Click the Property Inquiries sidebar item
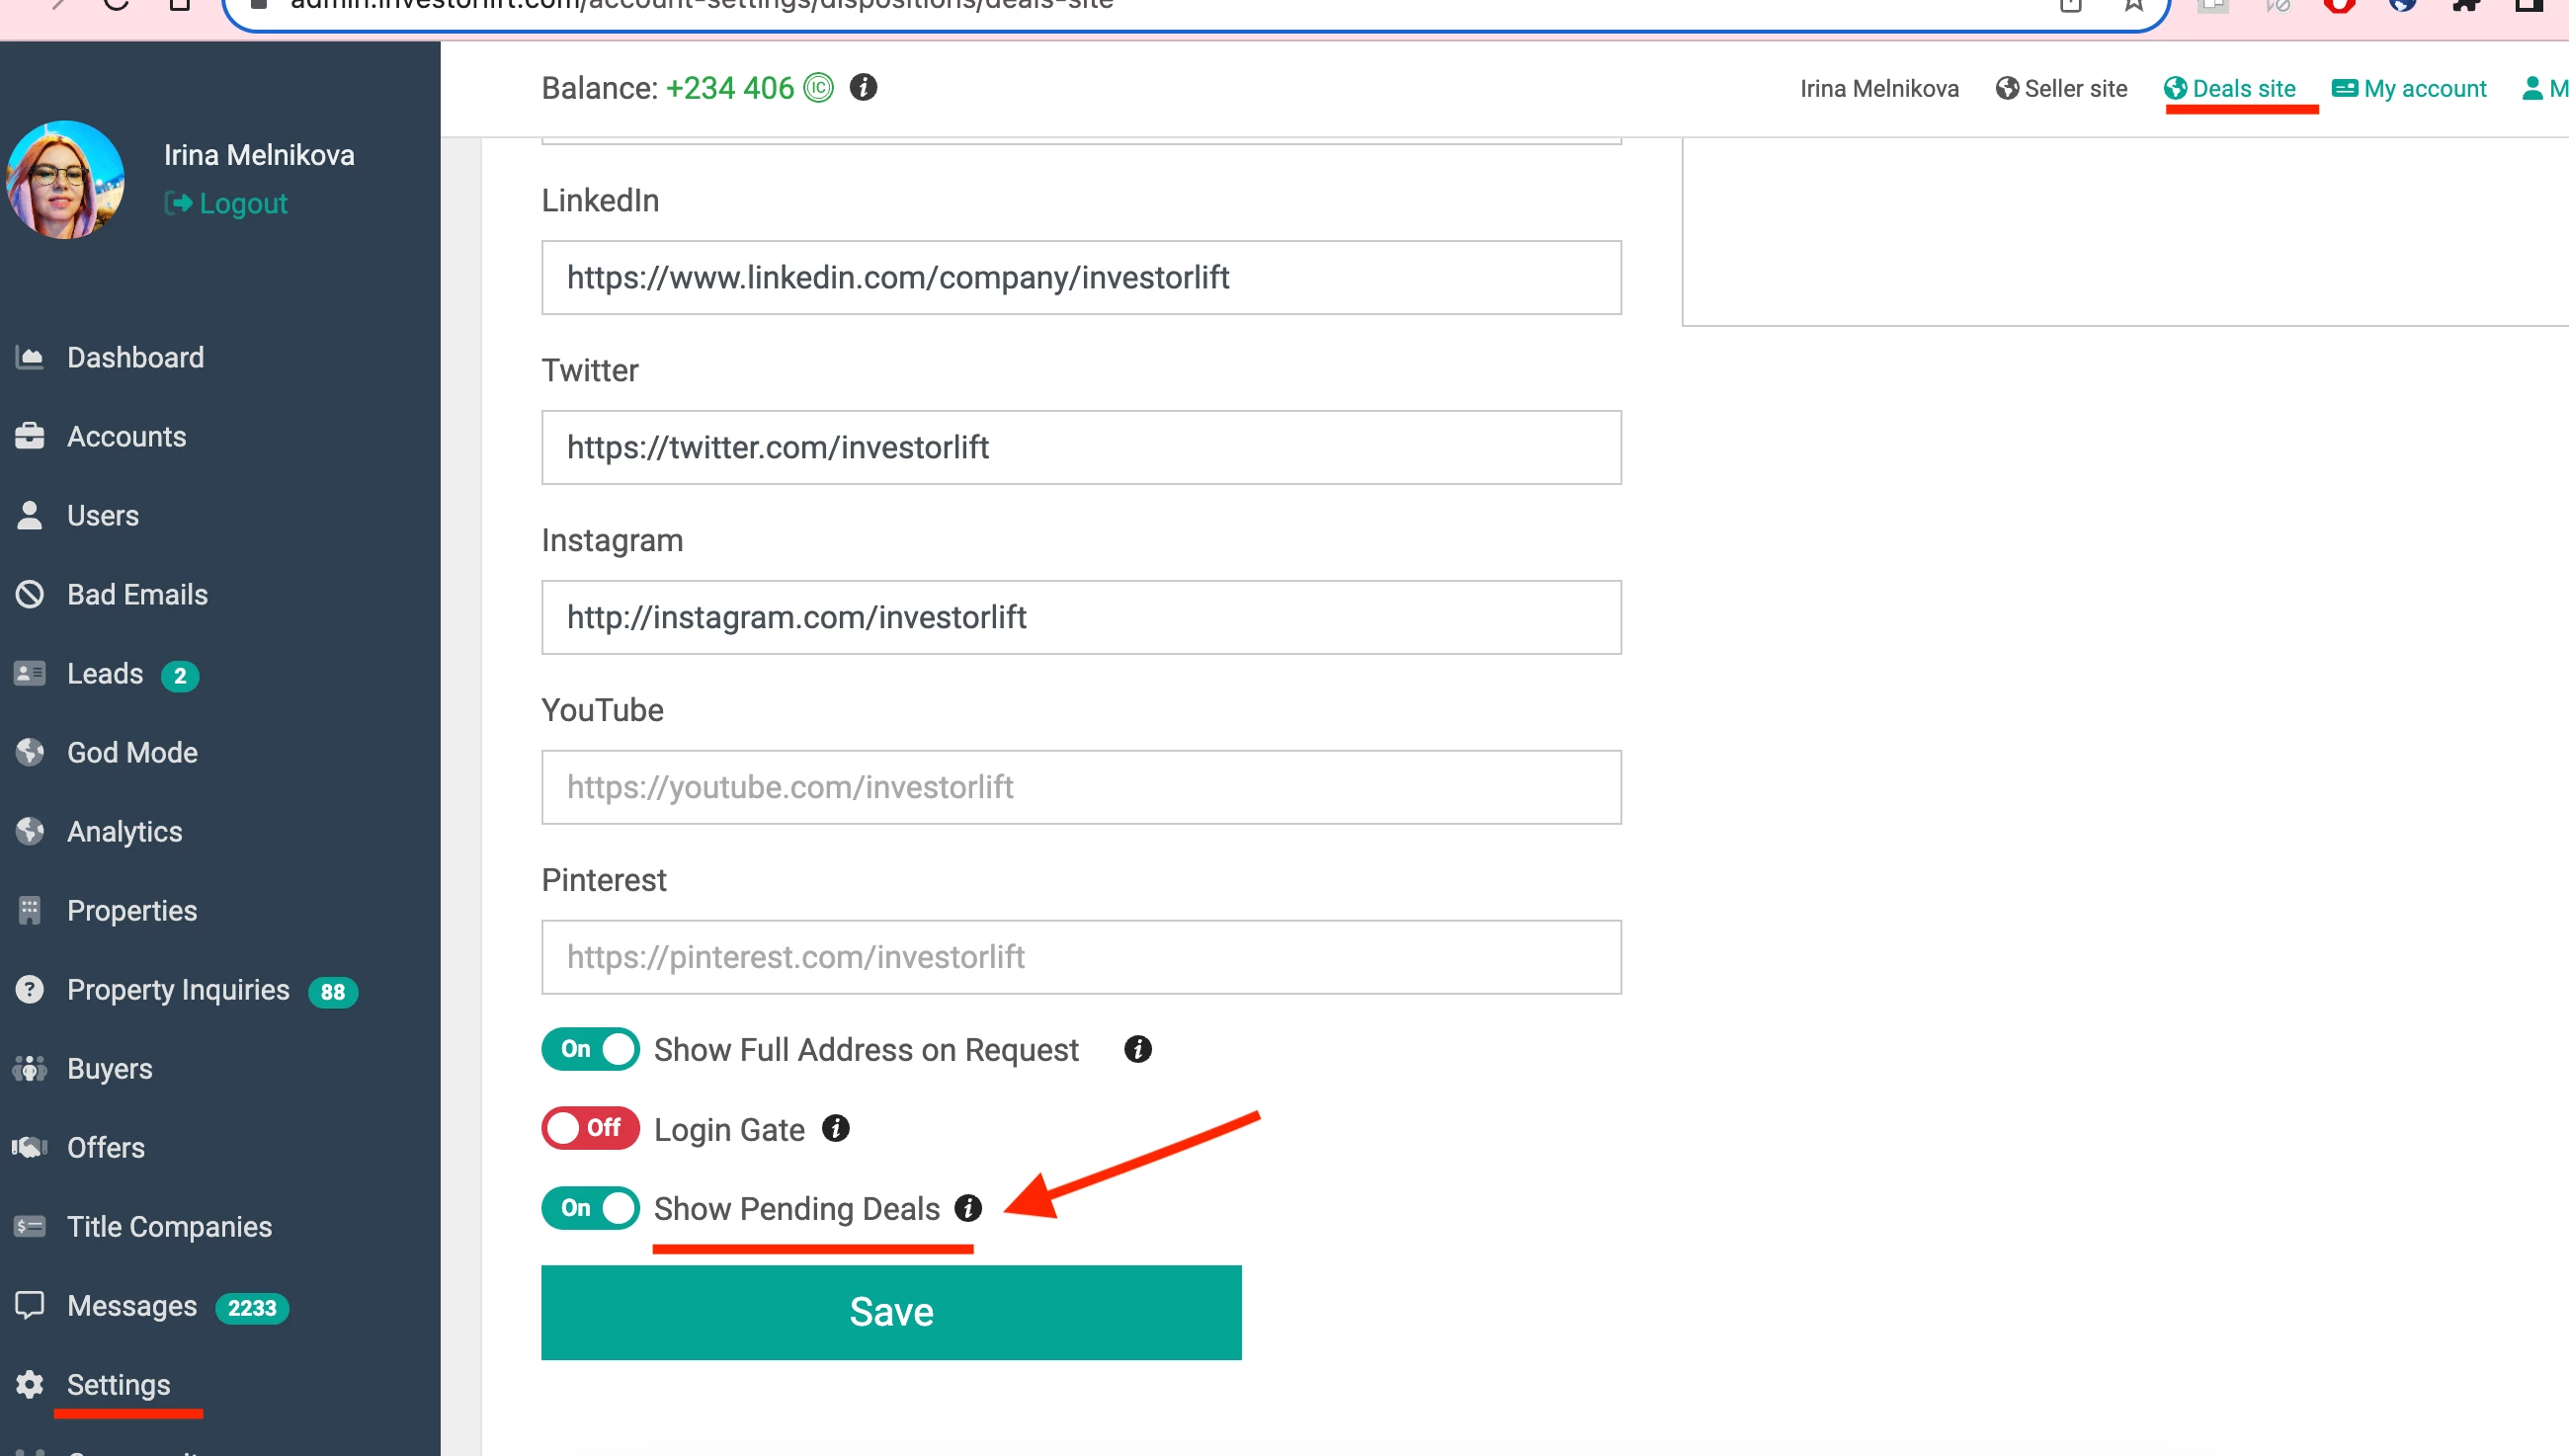 tap(178, 989)
